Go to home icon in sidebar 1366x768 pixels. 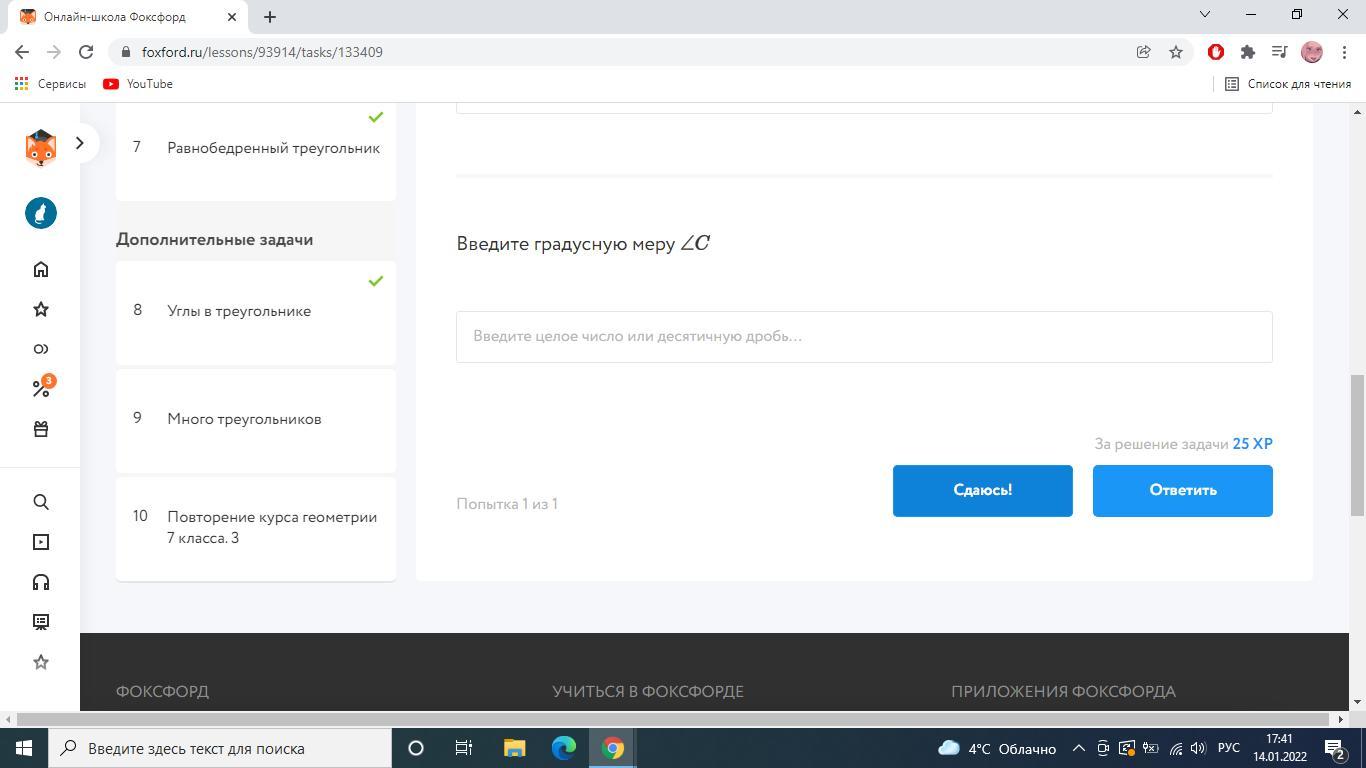(x=41, y=269)
